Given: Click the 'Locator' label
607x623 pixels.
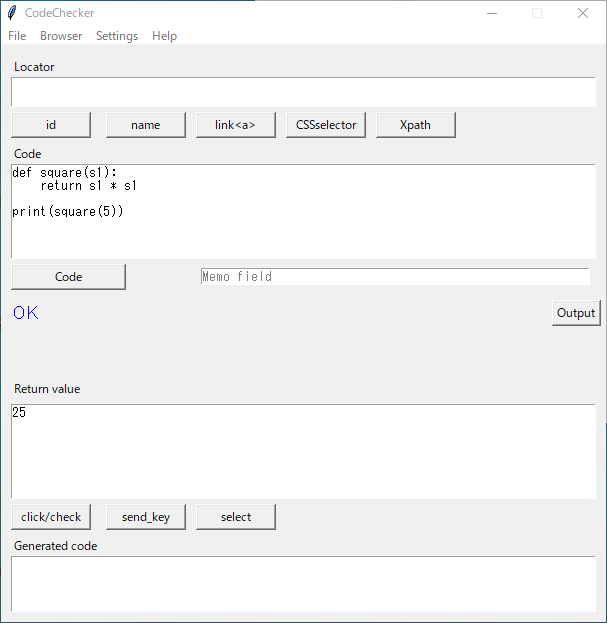Looking at the screenshot, I should click(34, 67).
